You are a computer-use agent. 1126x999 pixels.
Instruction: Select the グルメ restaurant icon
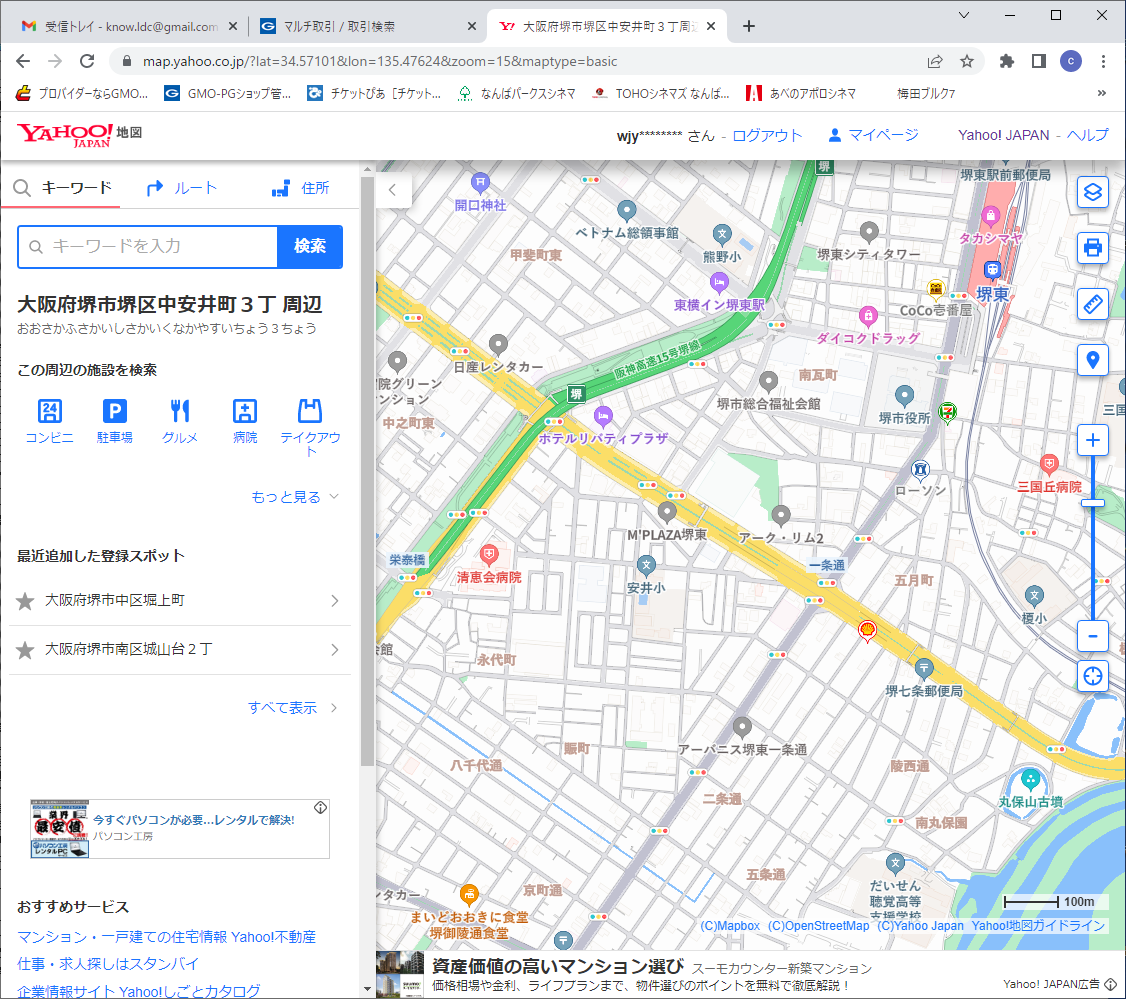point(180,420)
